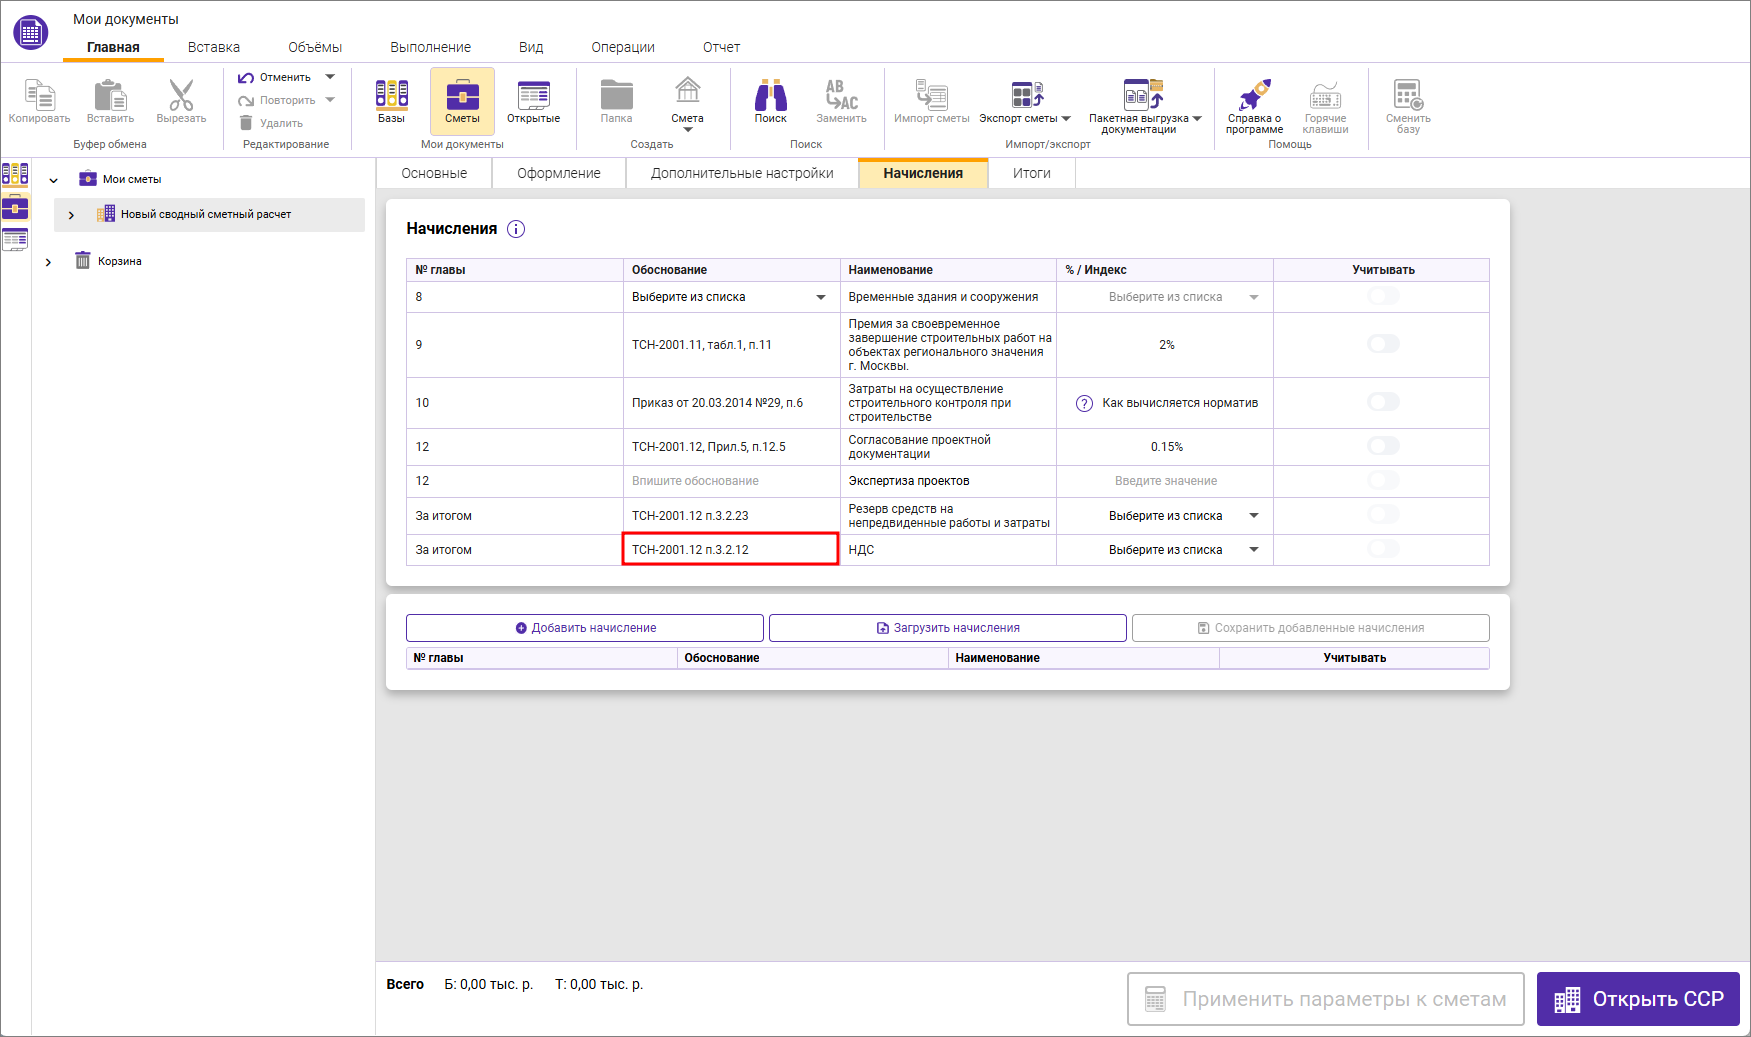Click the Отменить undo icon

coord(246,77)
